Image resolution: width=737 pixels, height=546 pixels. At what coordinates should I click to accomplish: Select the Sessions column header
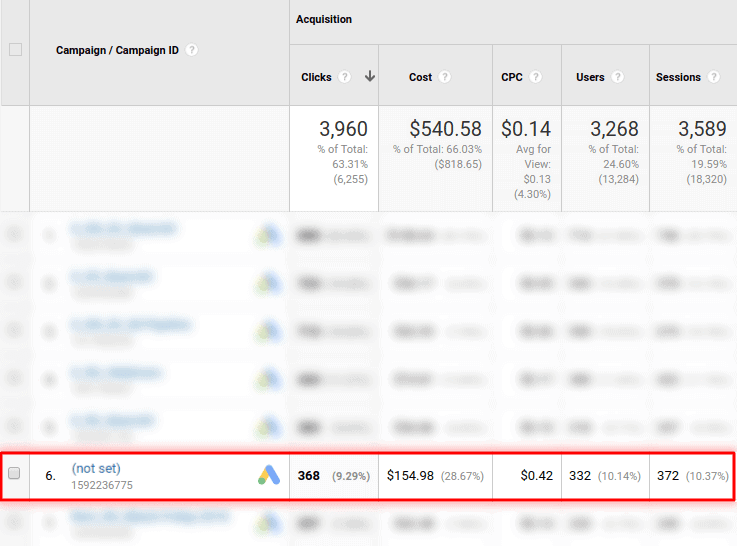(678, 77)
